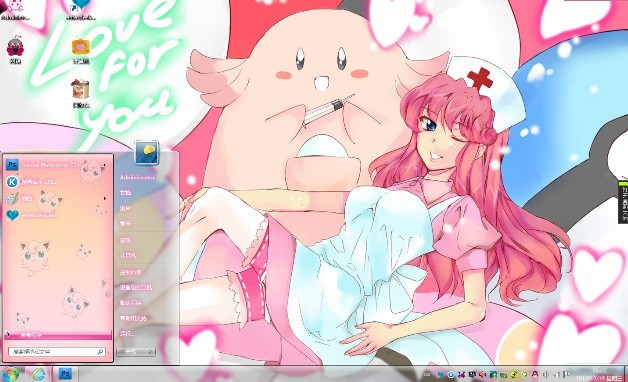Open the Administrator user folder
This screenshot has width=628, height=382.
[x=137, y=177]
